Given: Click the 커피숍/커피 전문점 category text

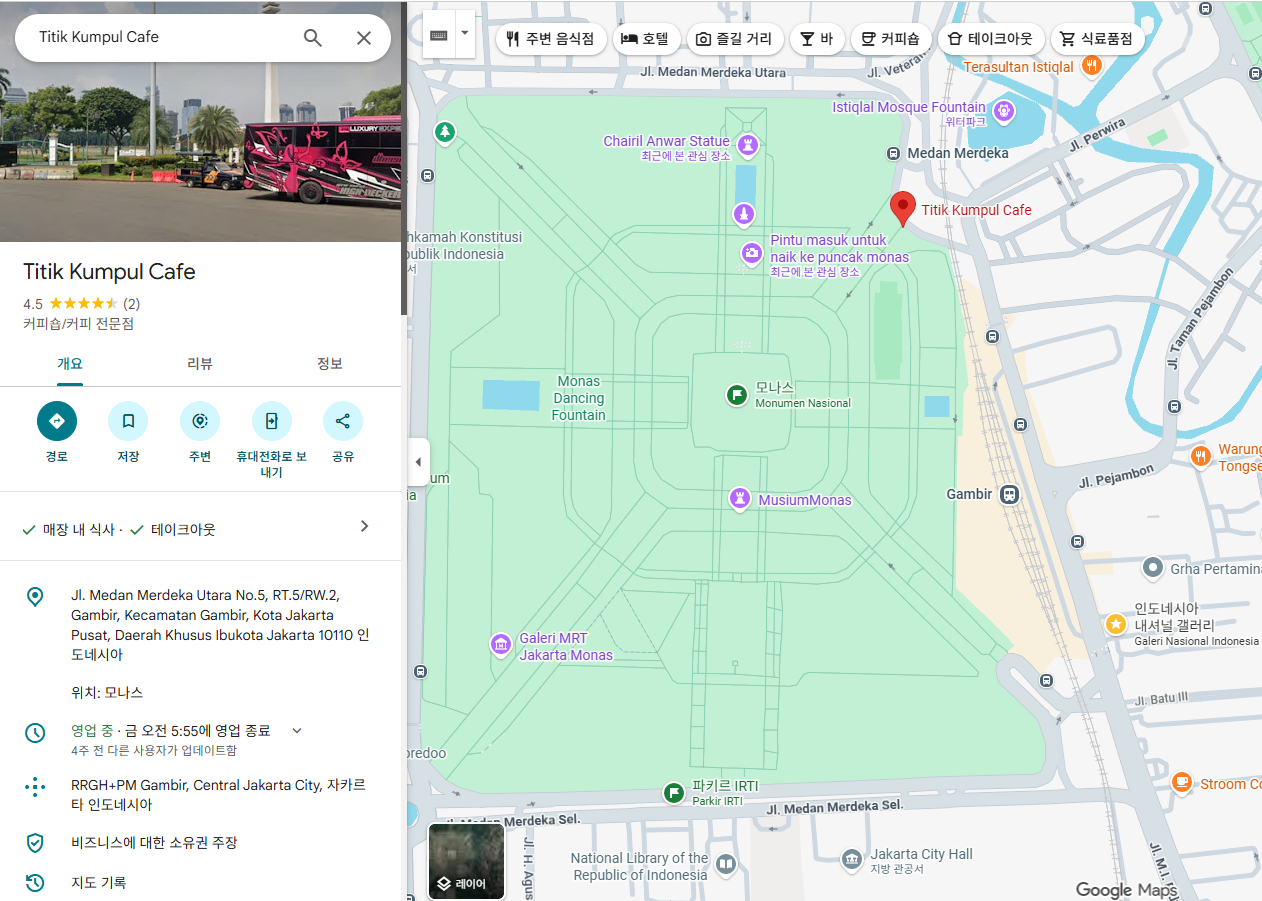Looking at the screenshot, I should 78,324.
